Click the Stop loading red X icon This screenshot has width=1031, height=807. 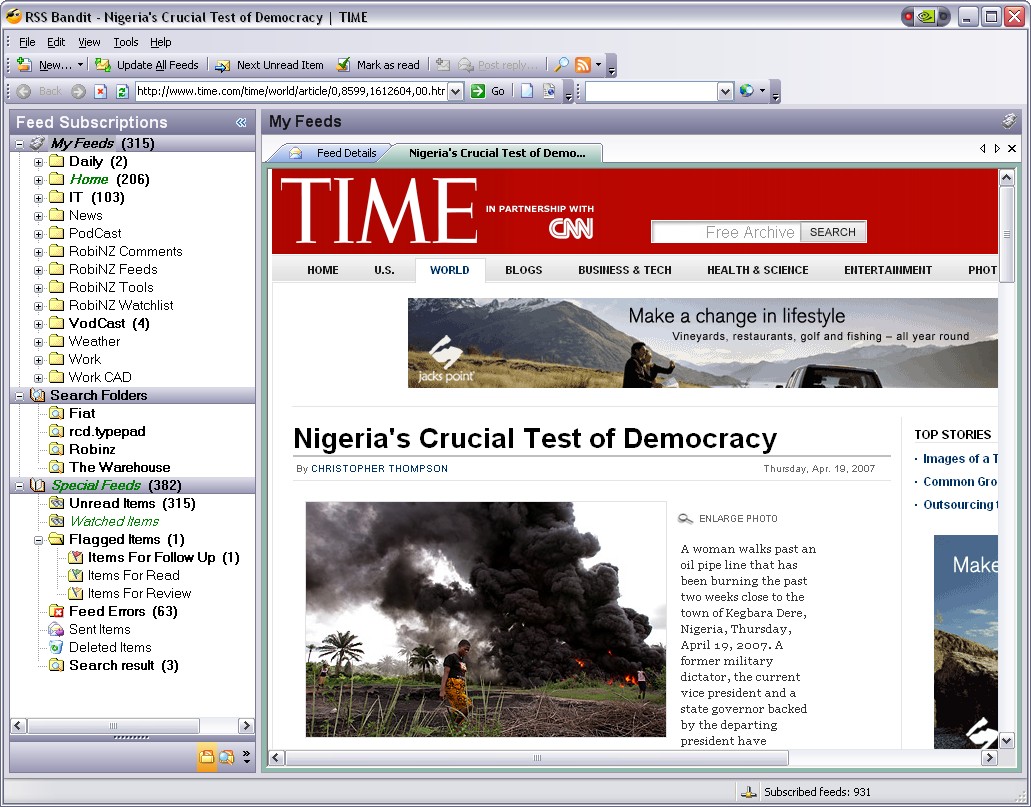[100, 91]
